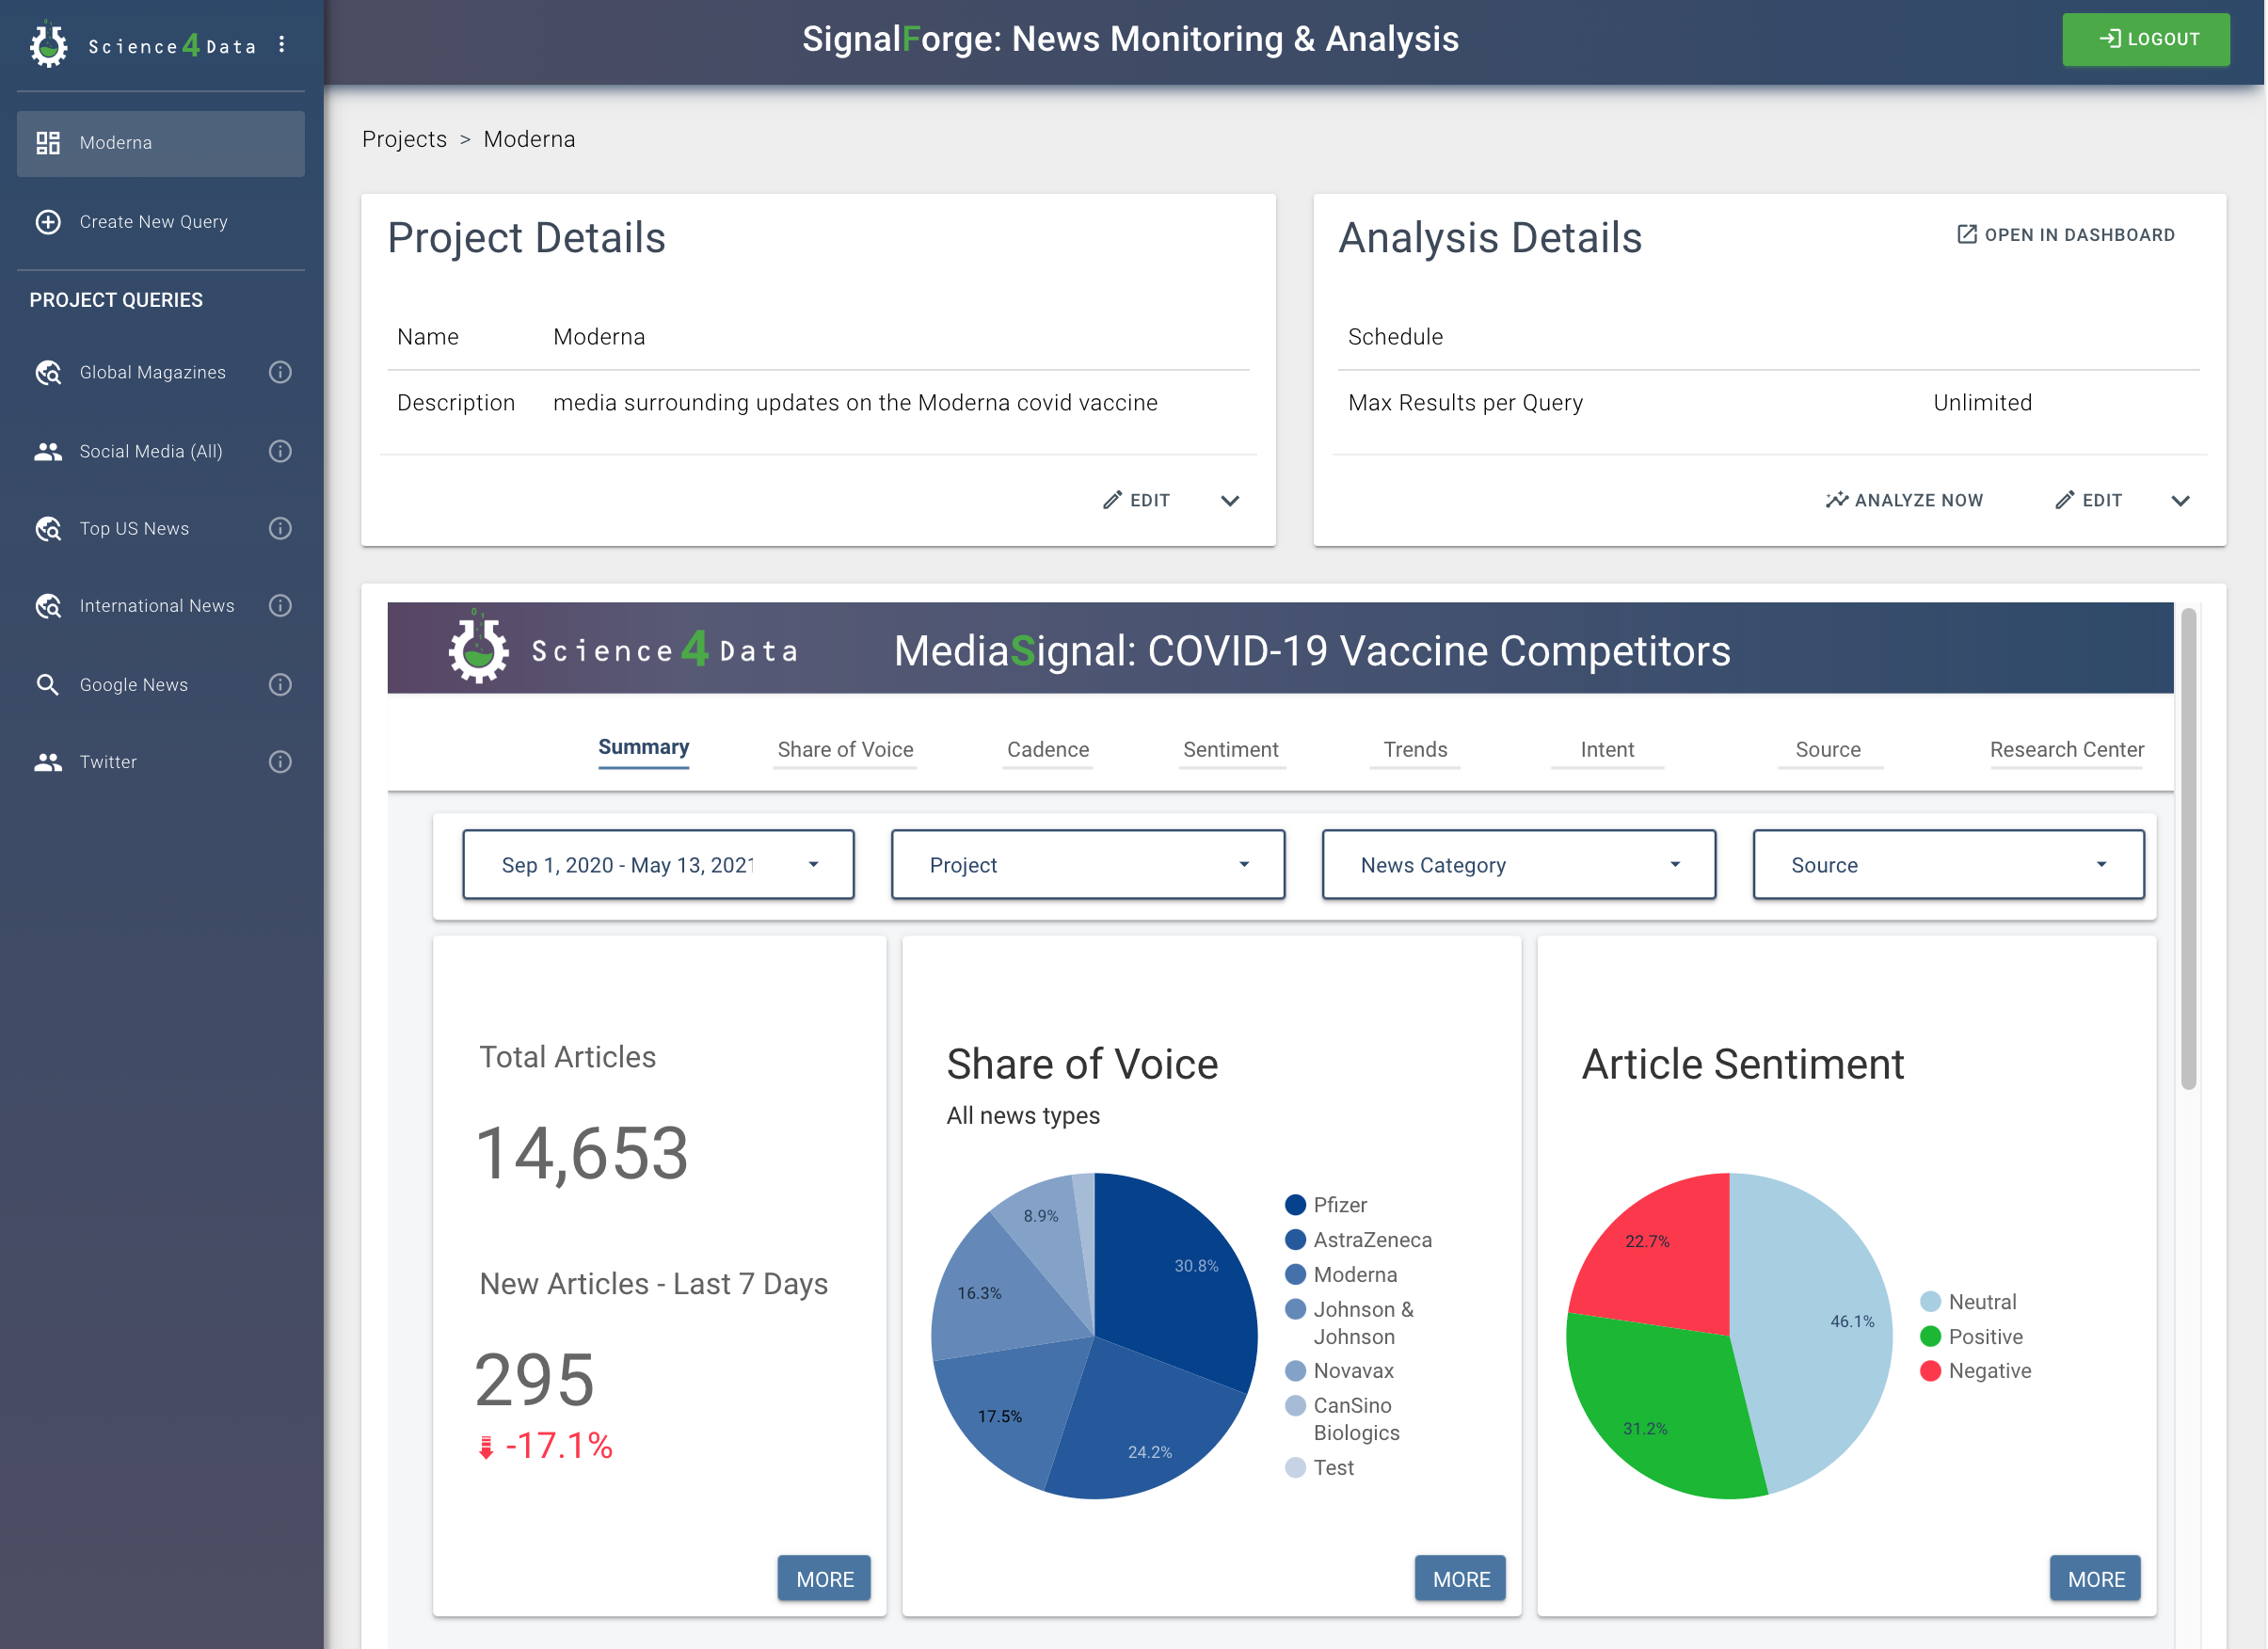Click the Max Results value "Unlimited"

point(1981,403)
